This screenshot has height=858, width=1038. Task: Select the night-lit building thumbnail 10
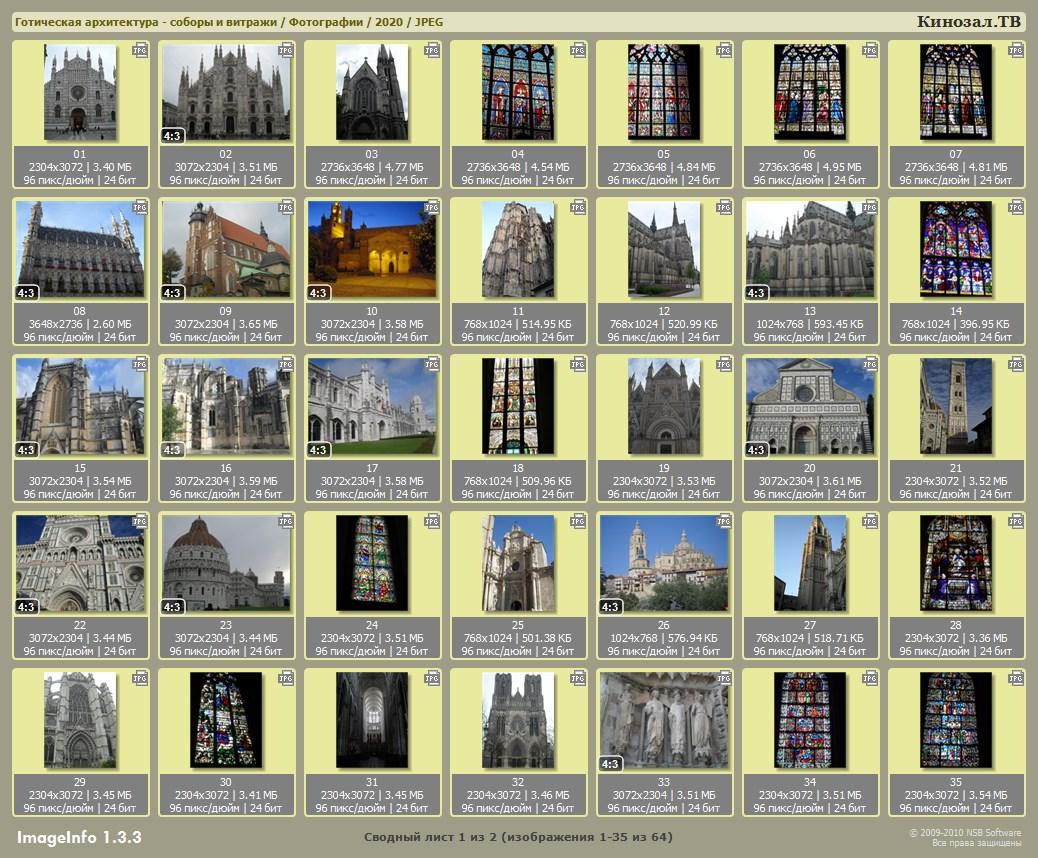[372, 249]
